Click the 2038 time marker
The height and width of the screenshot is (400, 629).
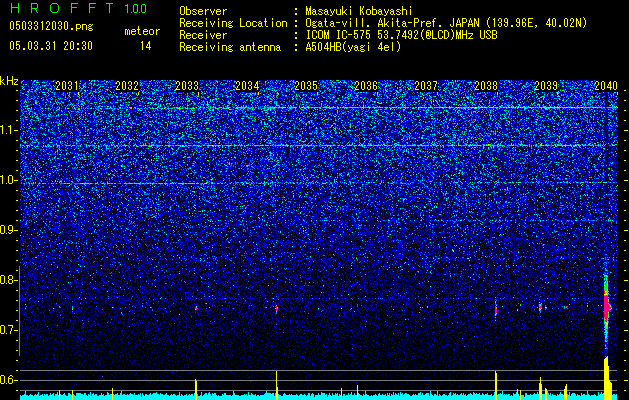486,86
